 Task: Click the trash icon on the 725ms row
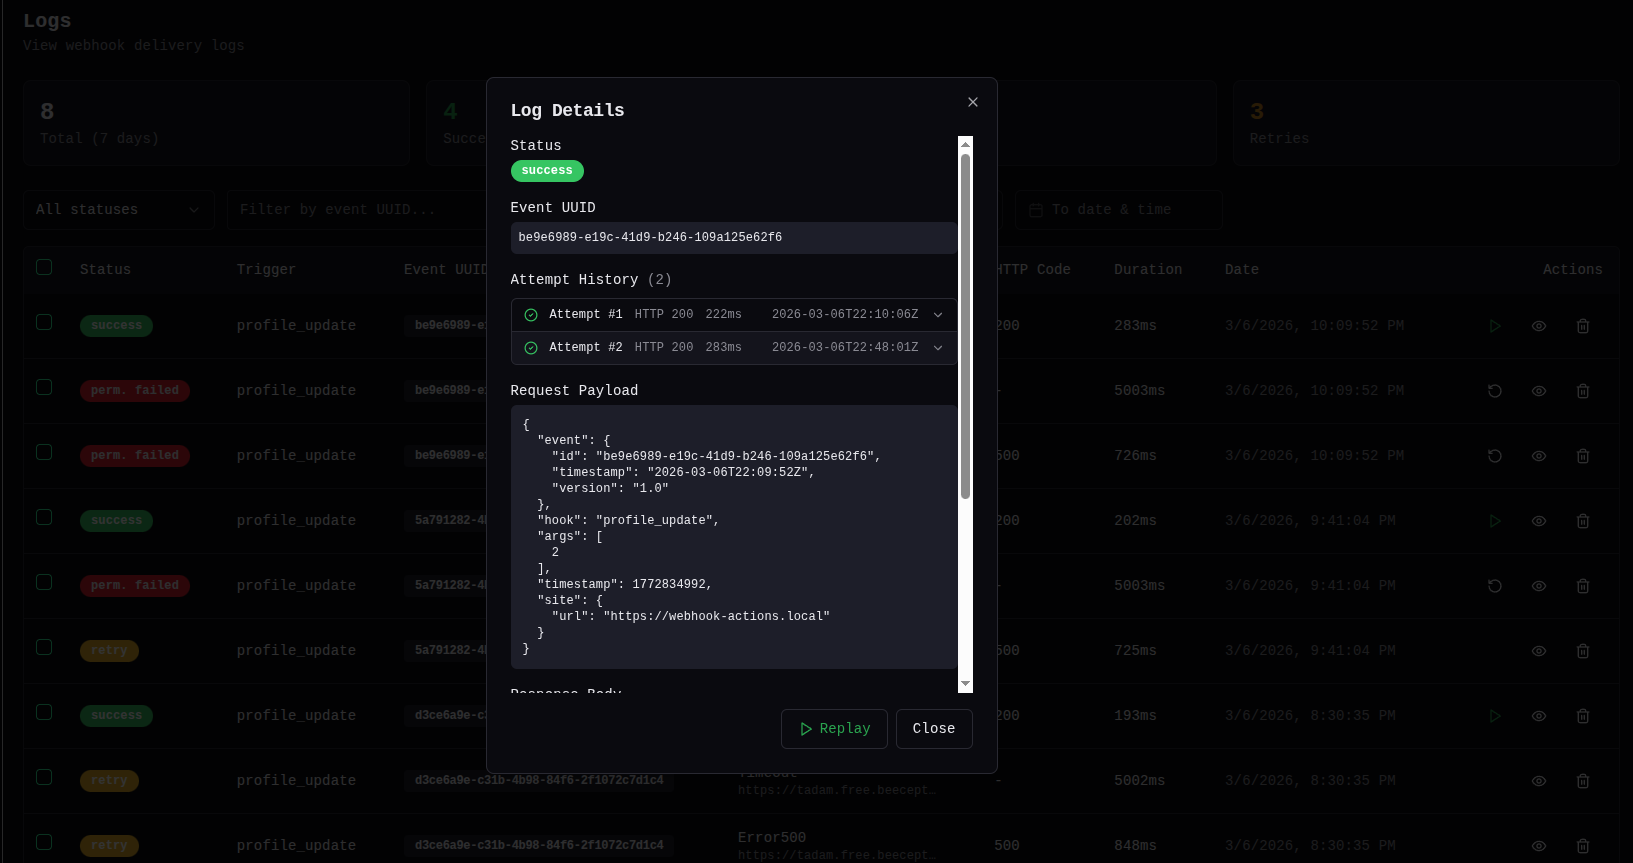1582,651
